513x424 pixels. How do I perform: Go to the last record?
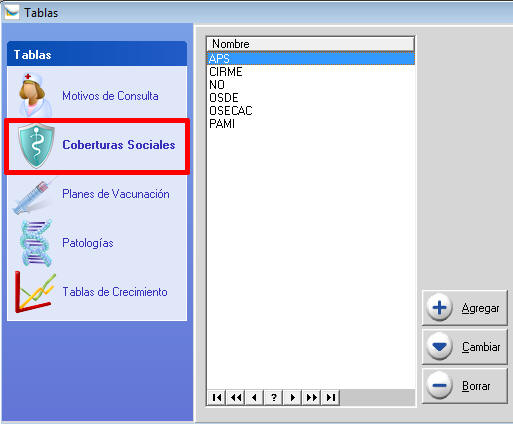point(331,397)
